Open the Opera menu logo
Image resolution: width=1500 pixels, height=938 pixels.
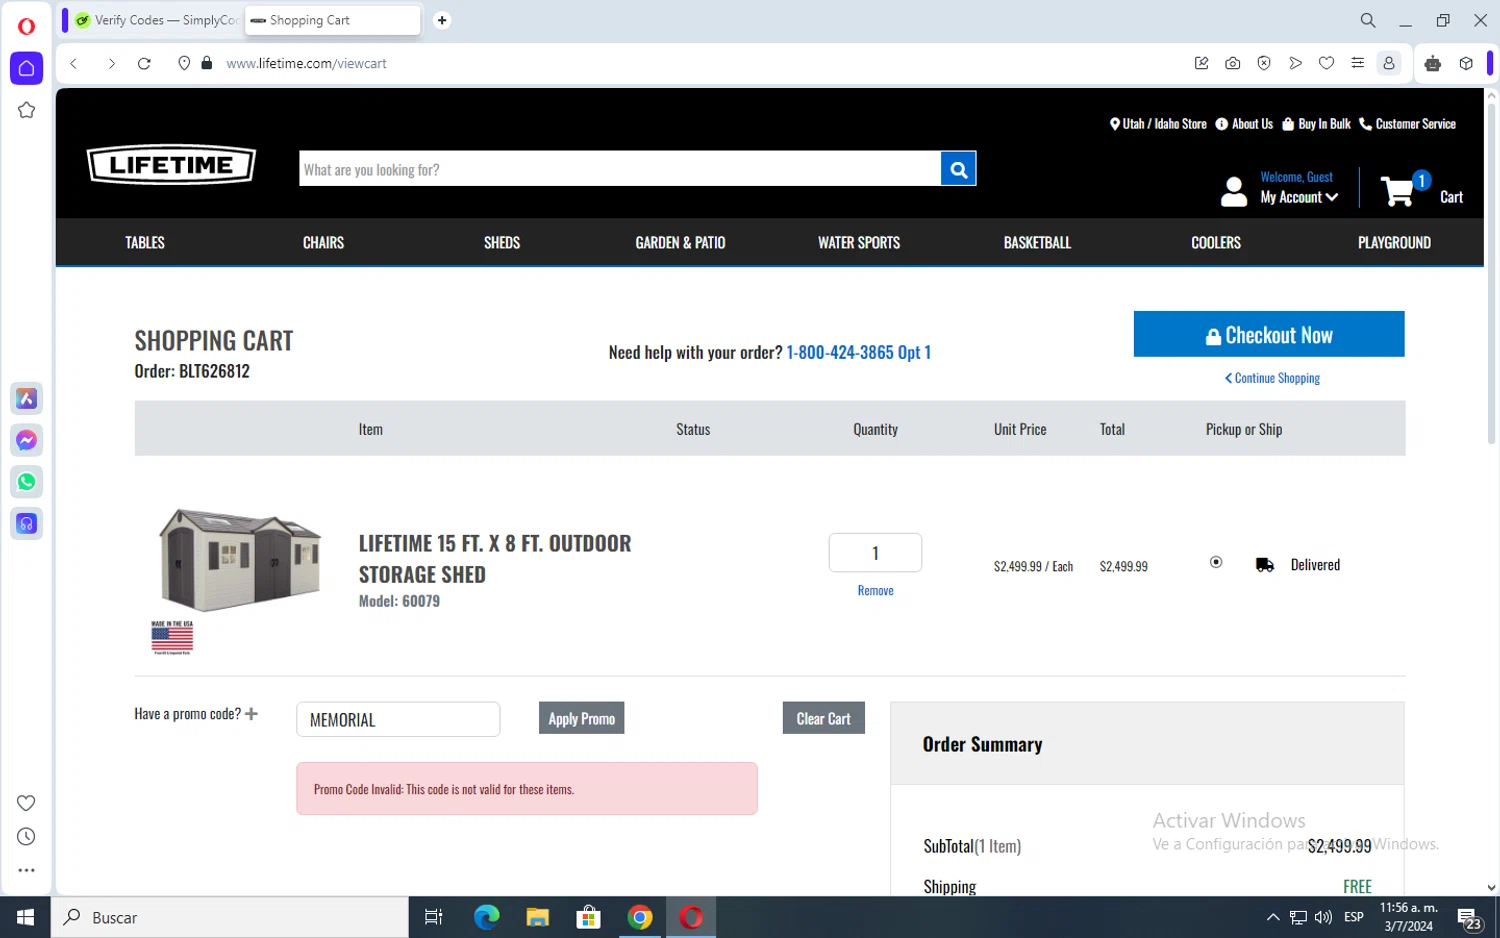pyautogui.click(x=26, y=26)
